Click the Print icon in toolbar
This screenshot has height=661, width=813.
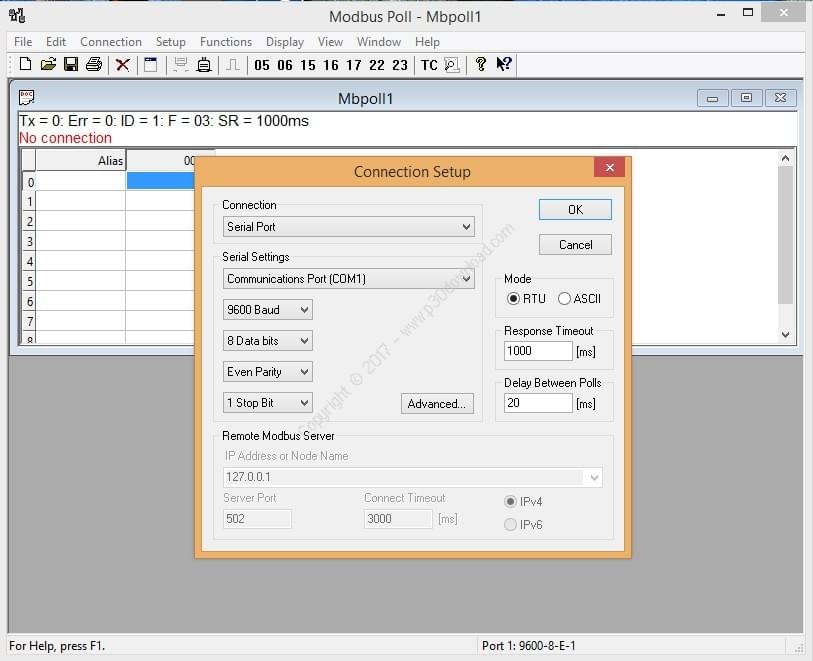(94, 65)
